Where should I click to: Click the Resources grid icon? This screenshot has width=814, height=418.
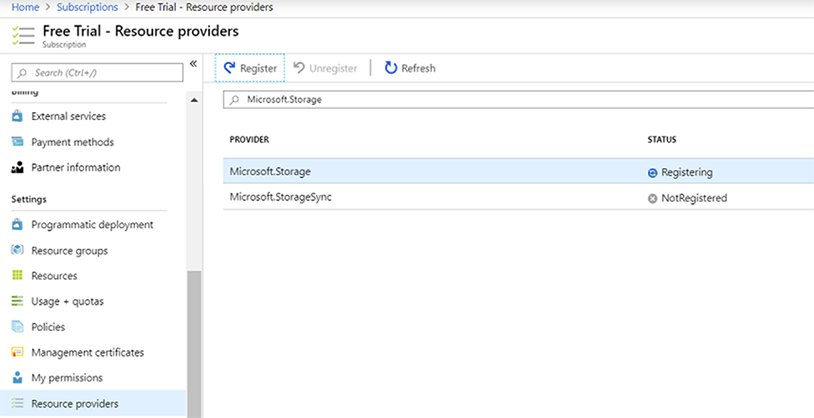click(x=17, y=275)
